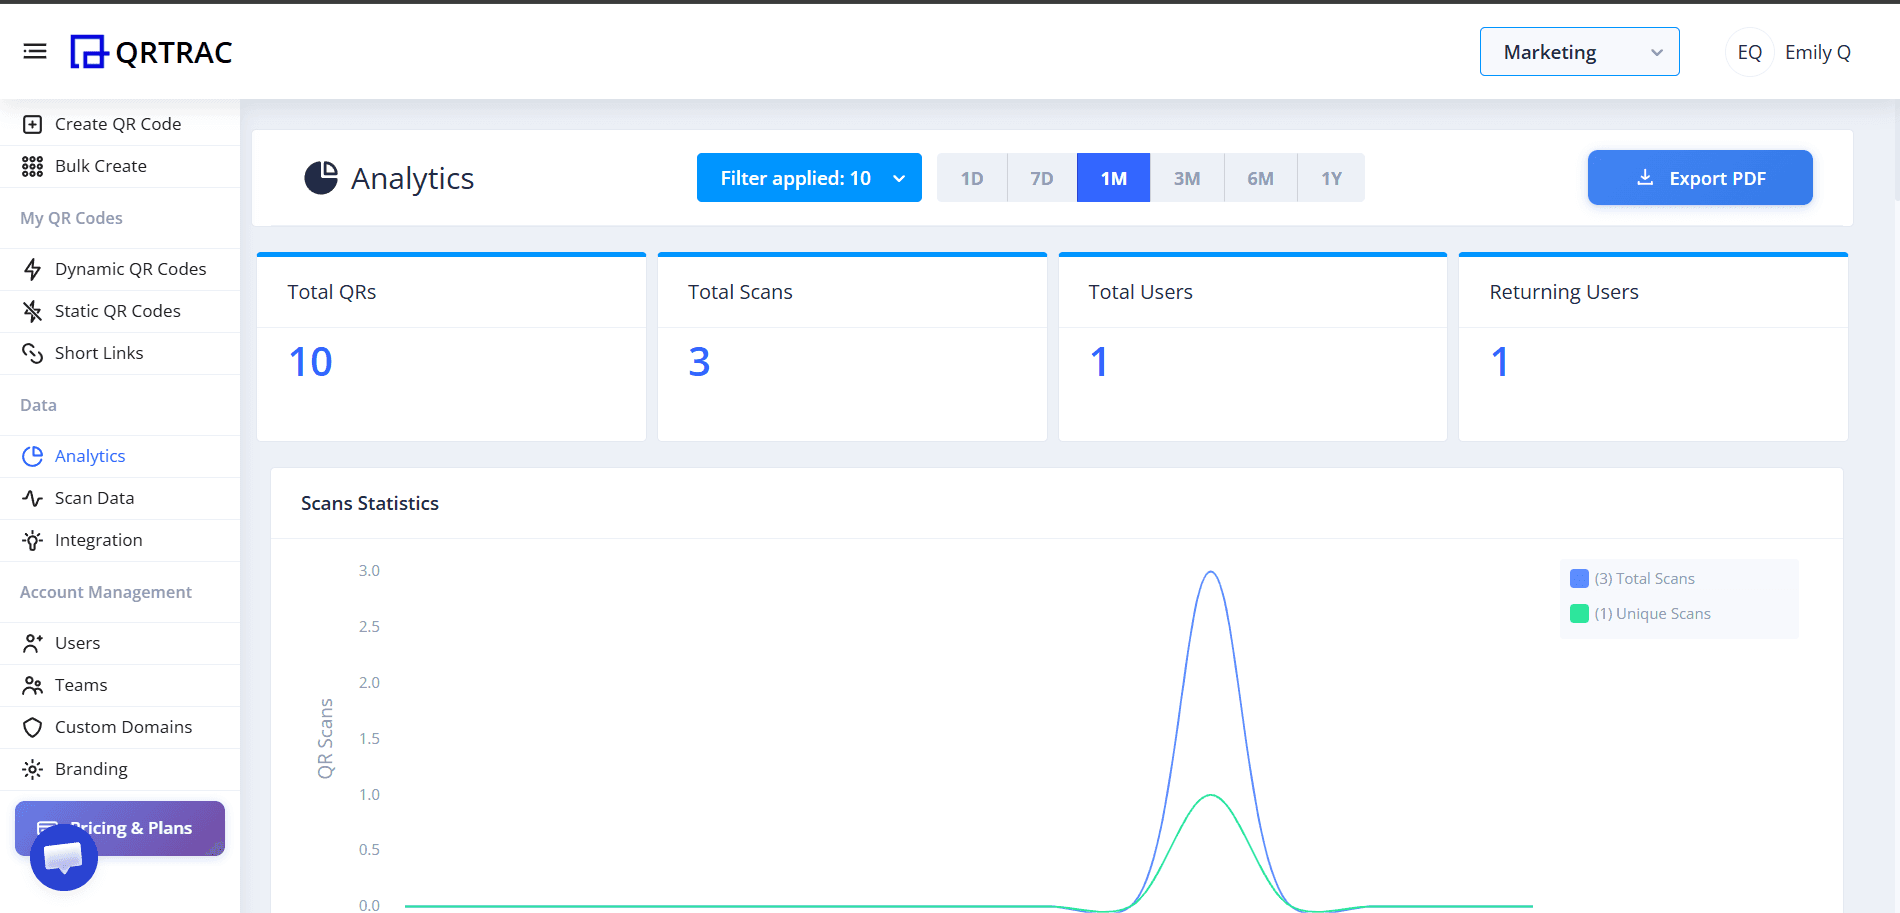Navigate to Short Links

pyautogui.click(x=99, y=353)
